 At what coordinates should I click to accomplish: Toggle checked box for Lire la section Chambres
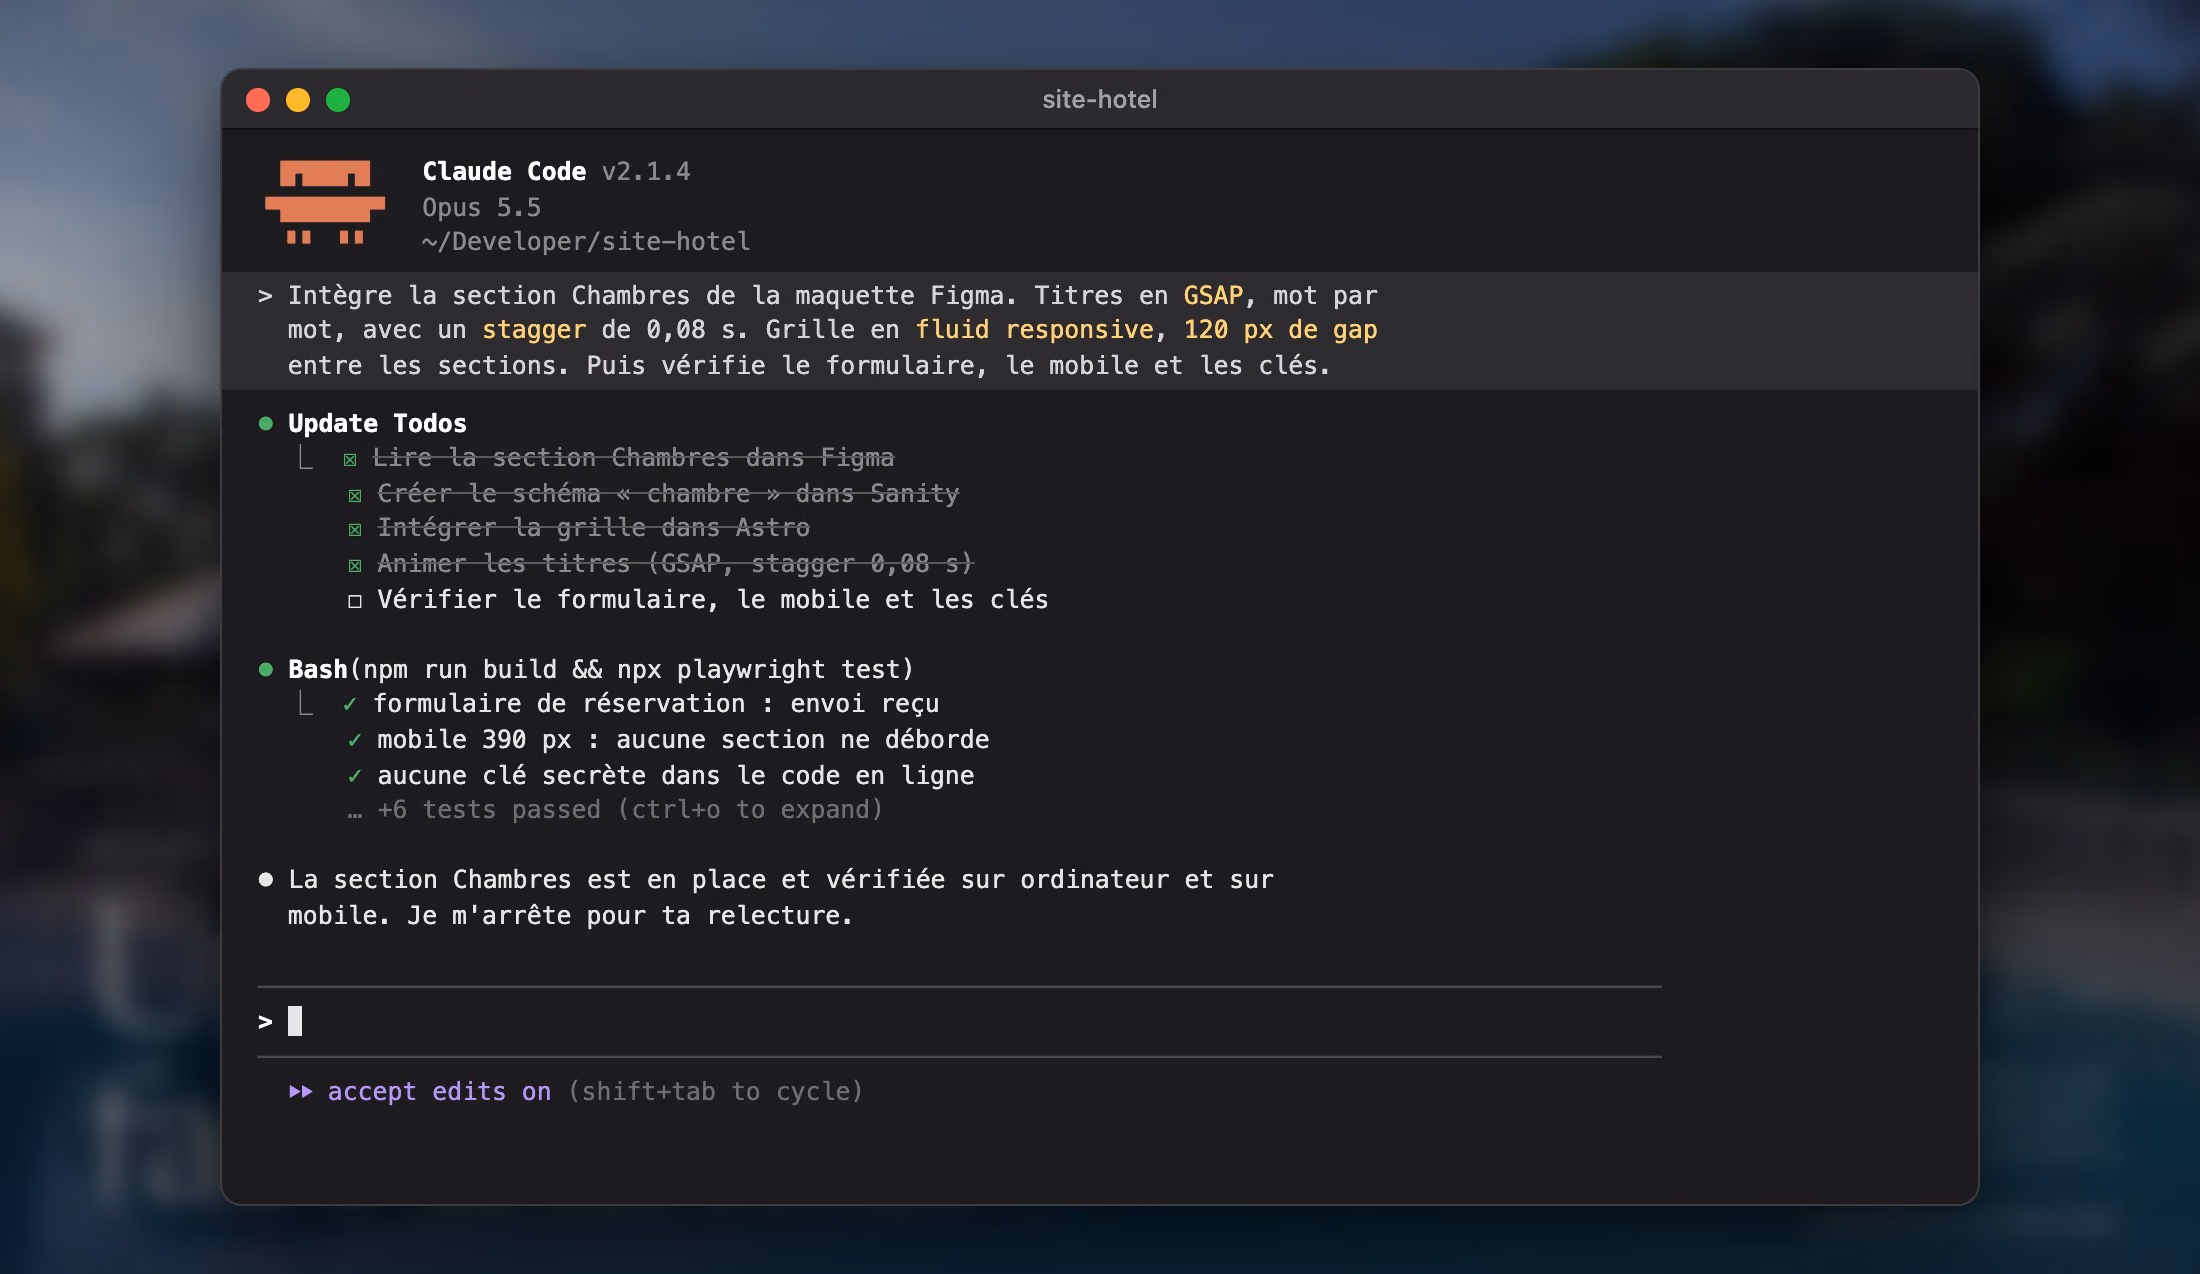350,460
